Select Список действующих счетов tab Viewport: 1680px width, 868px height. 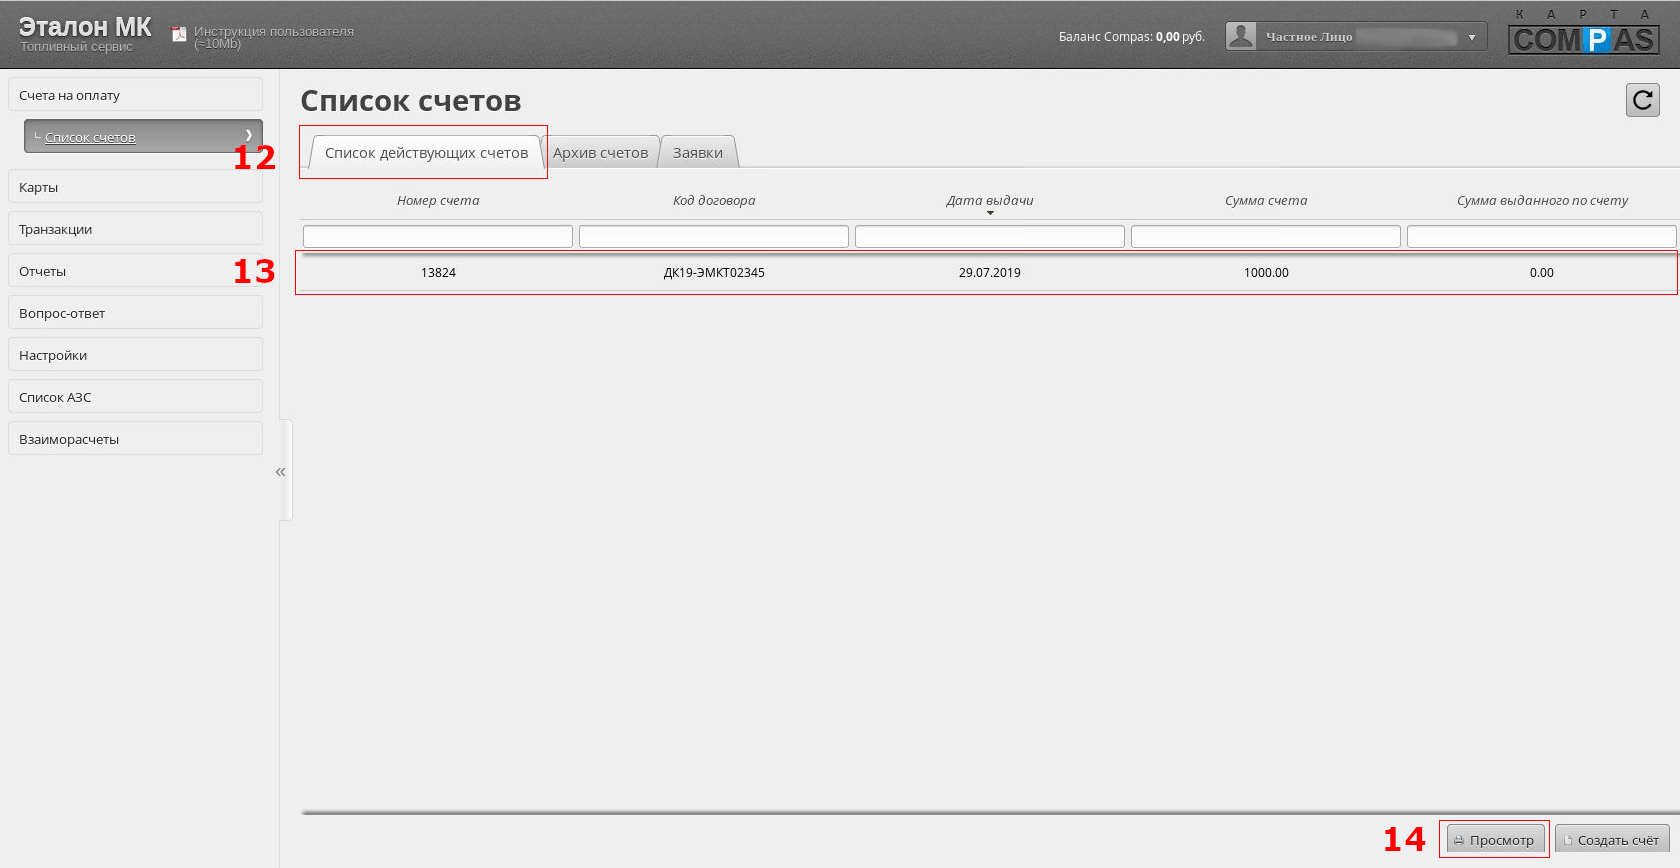426,153
